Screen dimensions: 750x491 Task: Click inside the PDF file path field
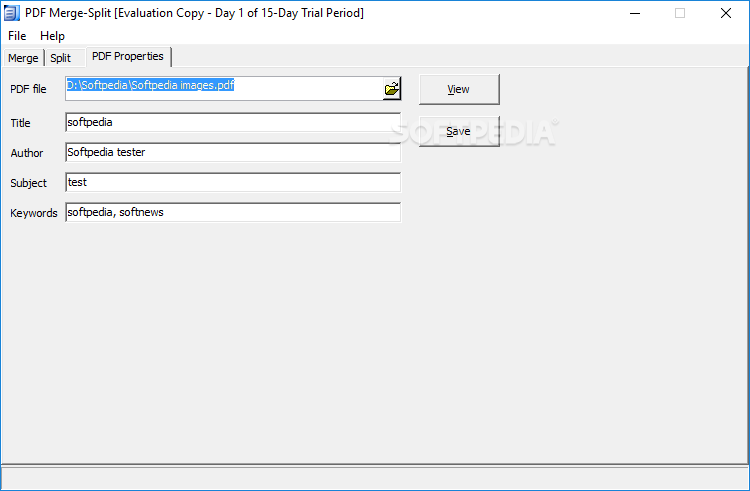pyautogui.click(x=224, y=88)
